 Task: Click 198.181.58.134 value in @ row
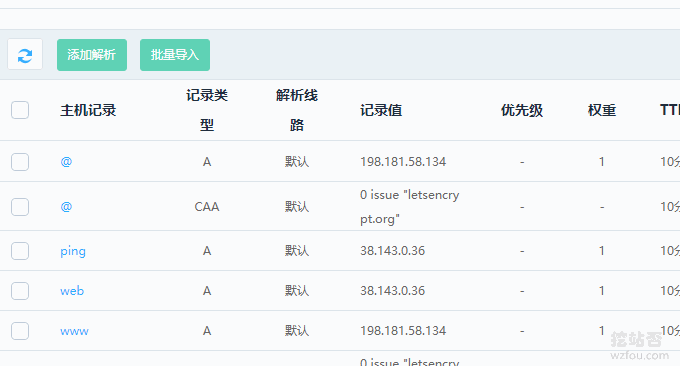[403, 162]
